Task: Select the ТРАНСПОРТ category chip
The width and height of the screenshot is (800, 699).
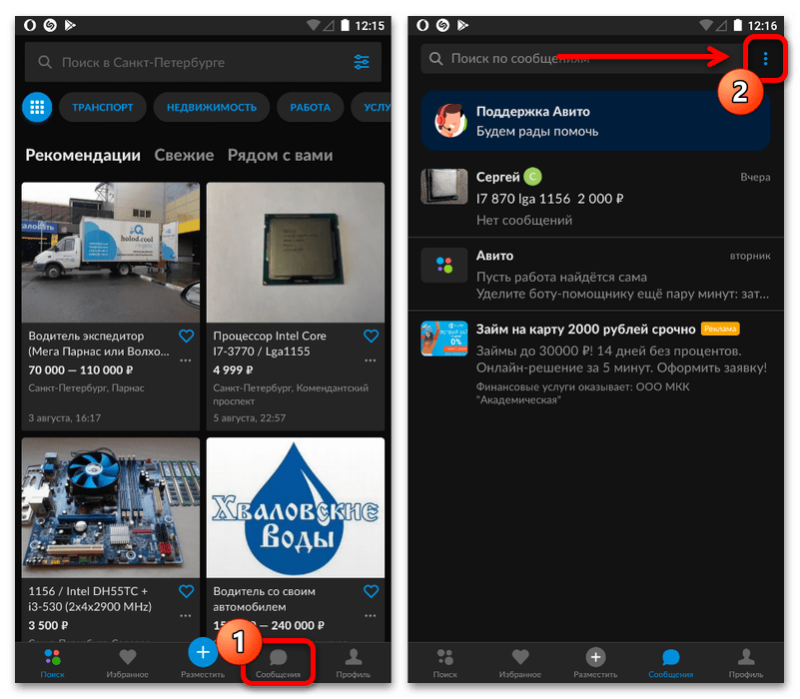Action: (x=103, y=107)
